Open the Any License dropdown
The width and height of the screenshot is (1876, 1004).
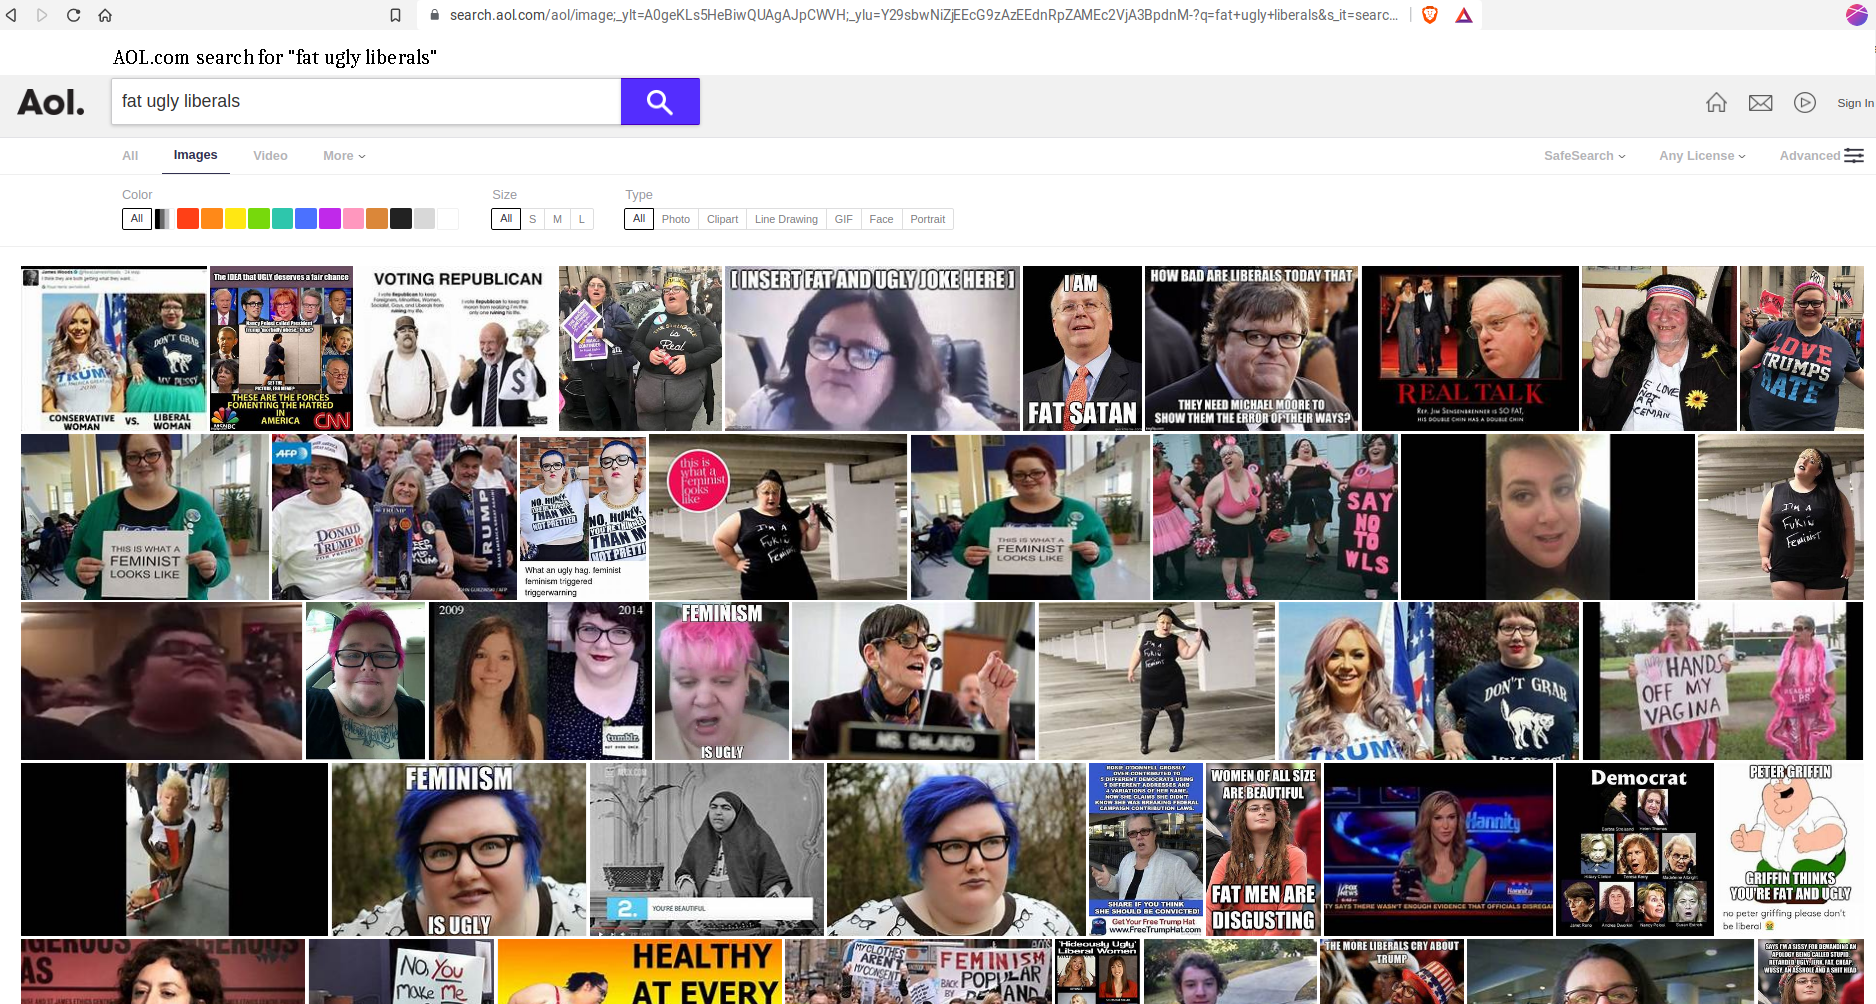point(1702,156)
